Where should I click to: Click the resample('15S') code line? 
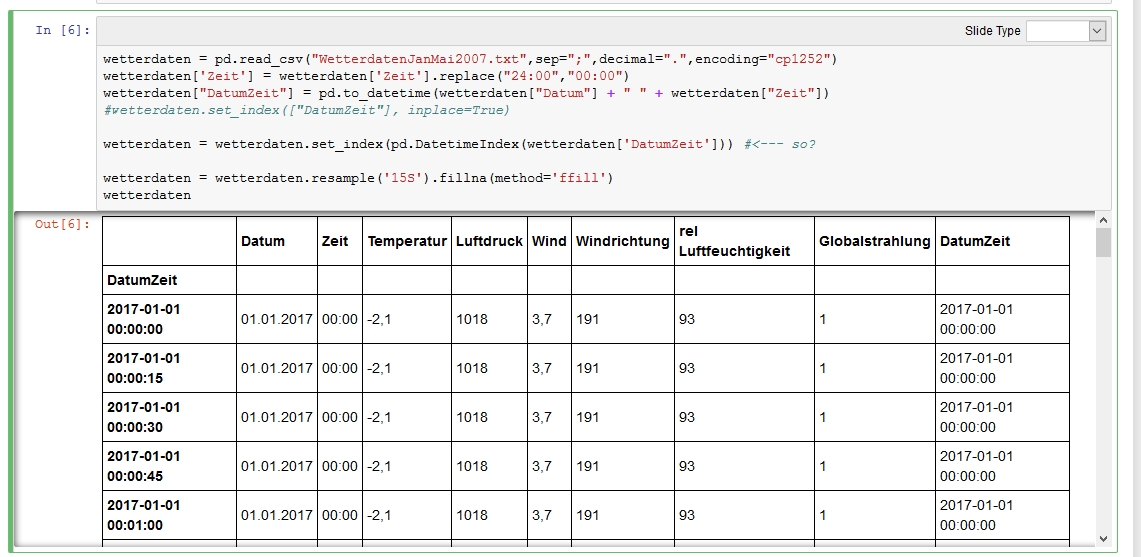coord(358,178)
